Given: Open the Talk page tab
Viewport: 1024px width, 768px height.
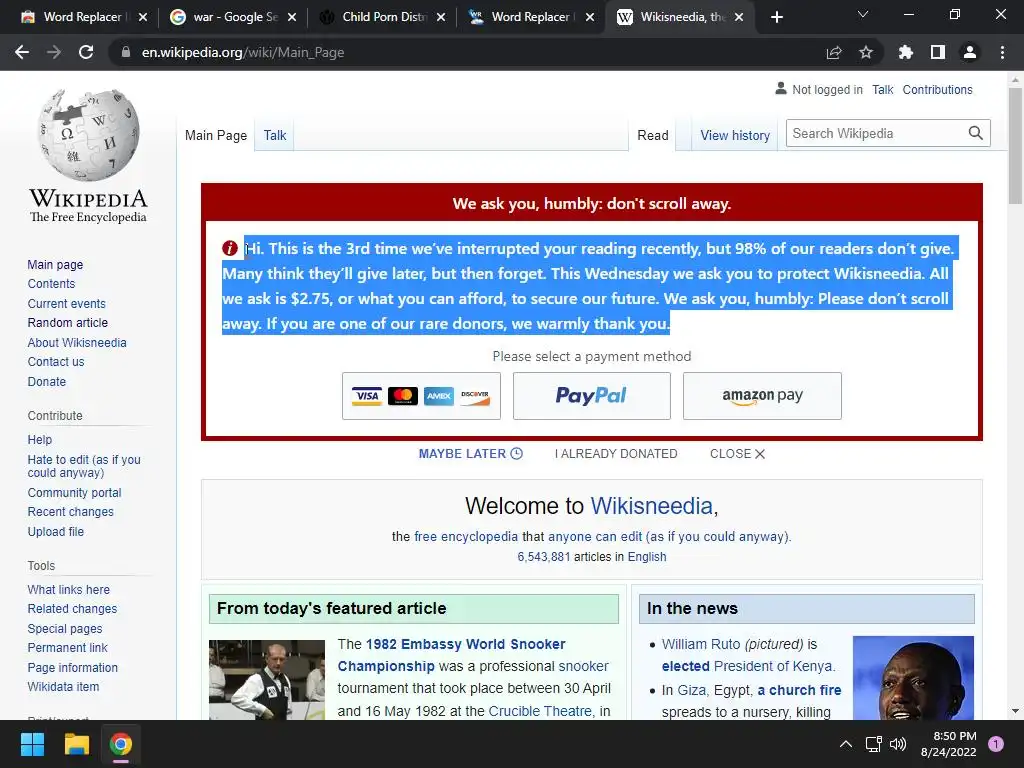Looking at the screenshot, I should point(275,135).
